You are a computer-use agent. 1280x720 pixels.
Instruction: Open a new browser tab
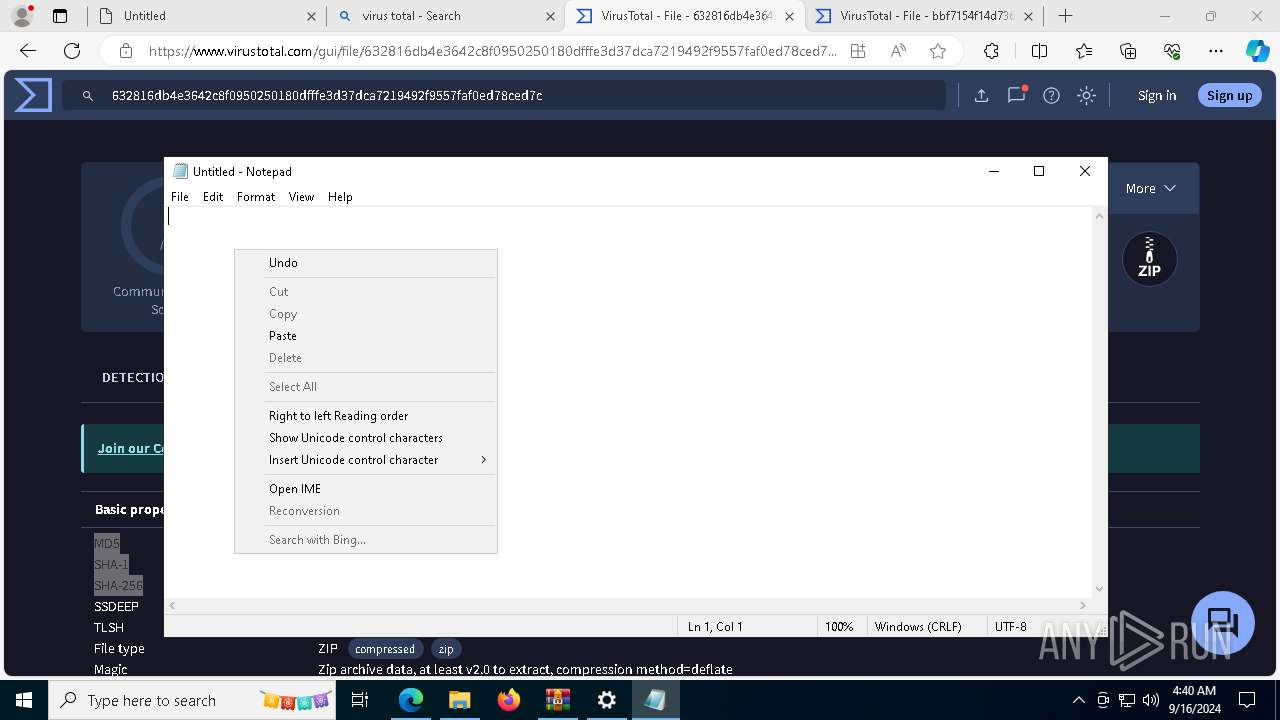(1066, 15)
